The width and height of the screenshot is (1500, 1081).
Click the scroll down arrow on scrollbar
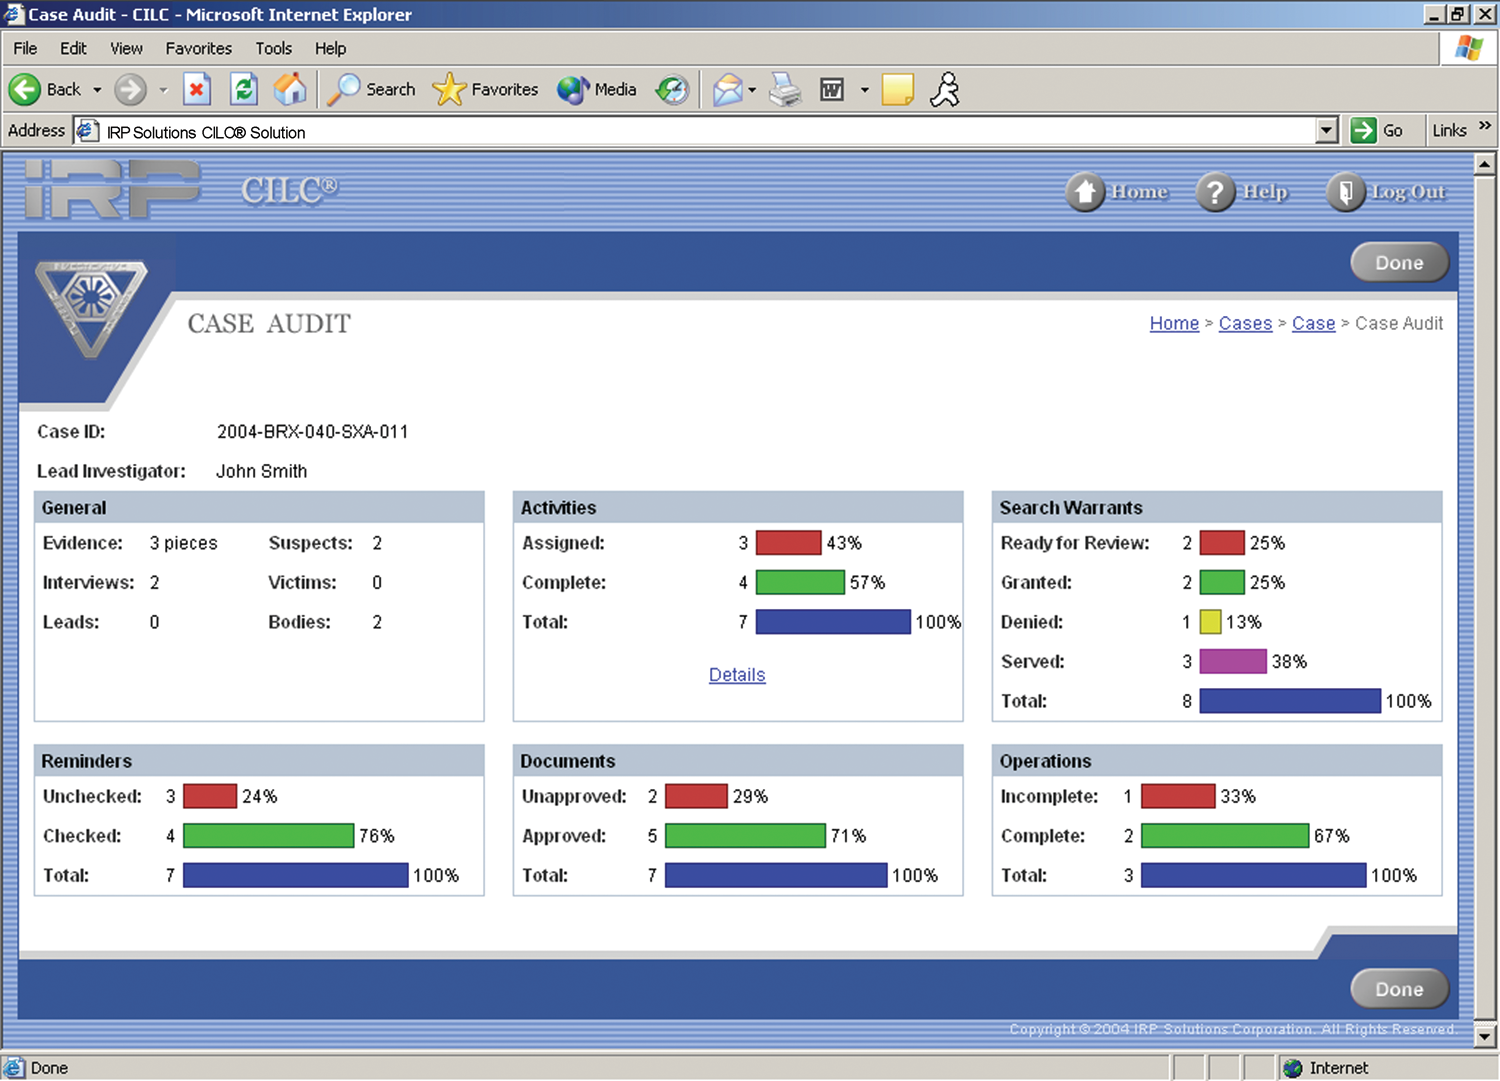1485,1036
